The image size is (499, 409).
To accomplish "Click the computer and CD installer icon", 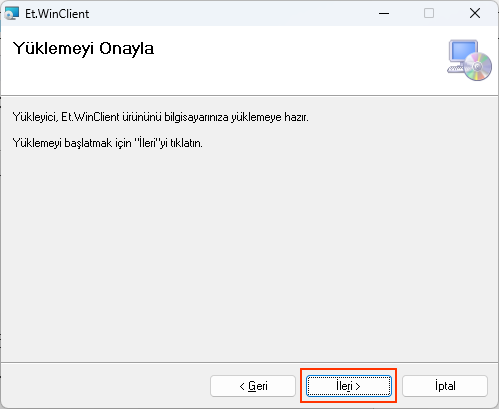I will pyautogui.click(x=469, y=60).
